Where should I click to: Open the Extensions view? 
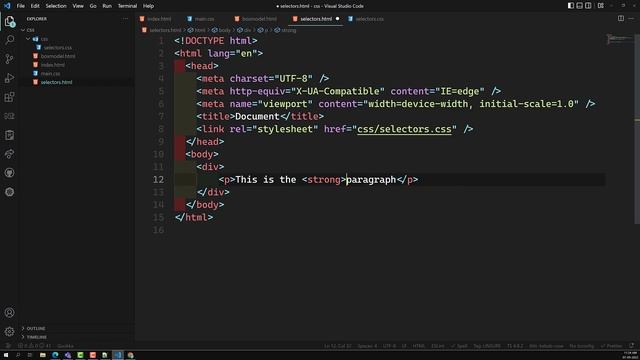pos(9,97)
